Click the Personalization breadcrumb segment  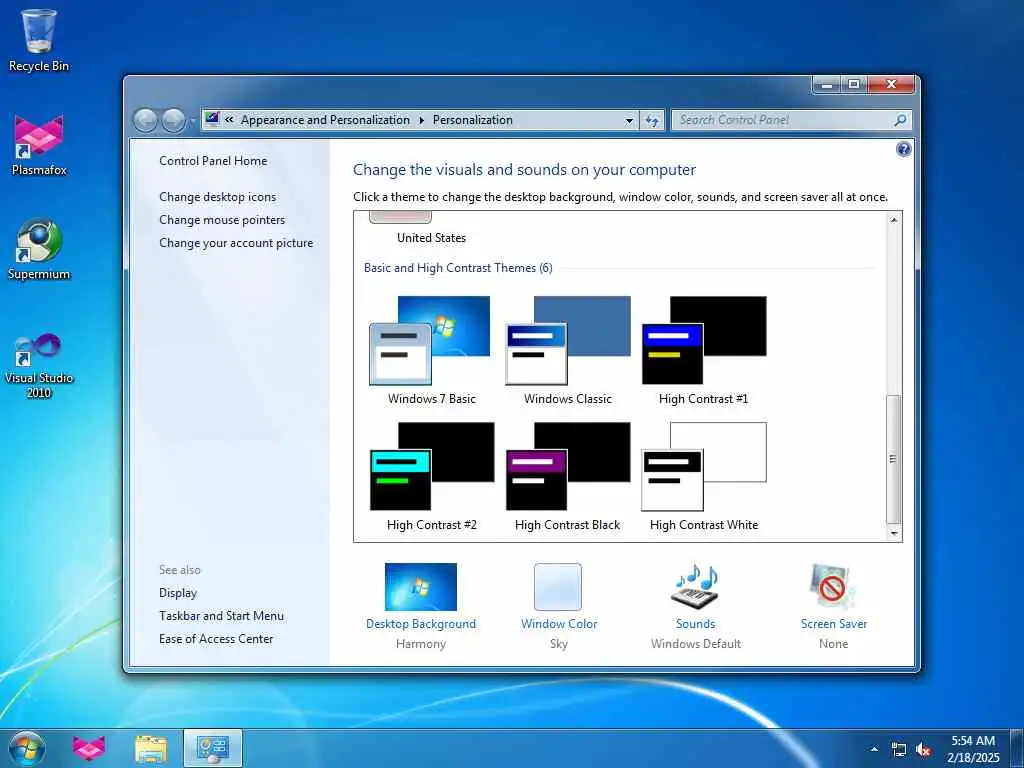tap(473, 120)
